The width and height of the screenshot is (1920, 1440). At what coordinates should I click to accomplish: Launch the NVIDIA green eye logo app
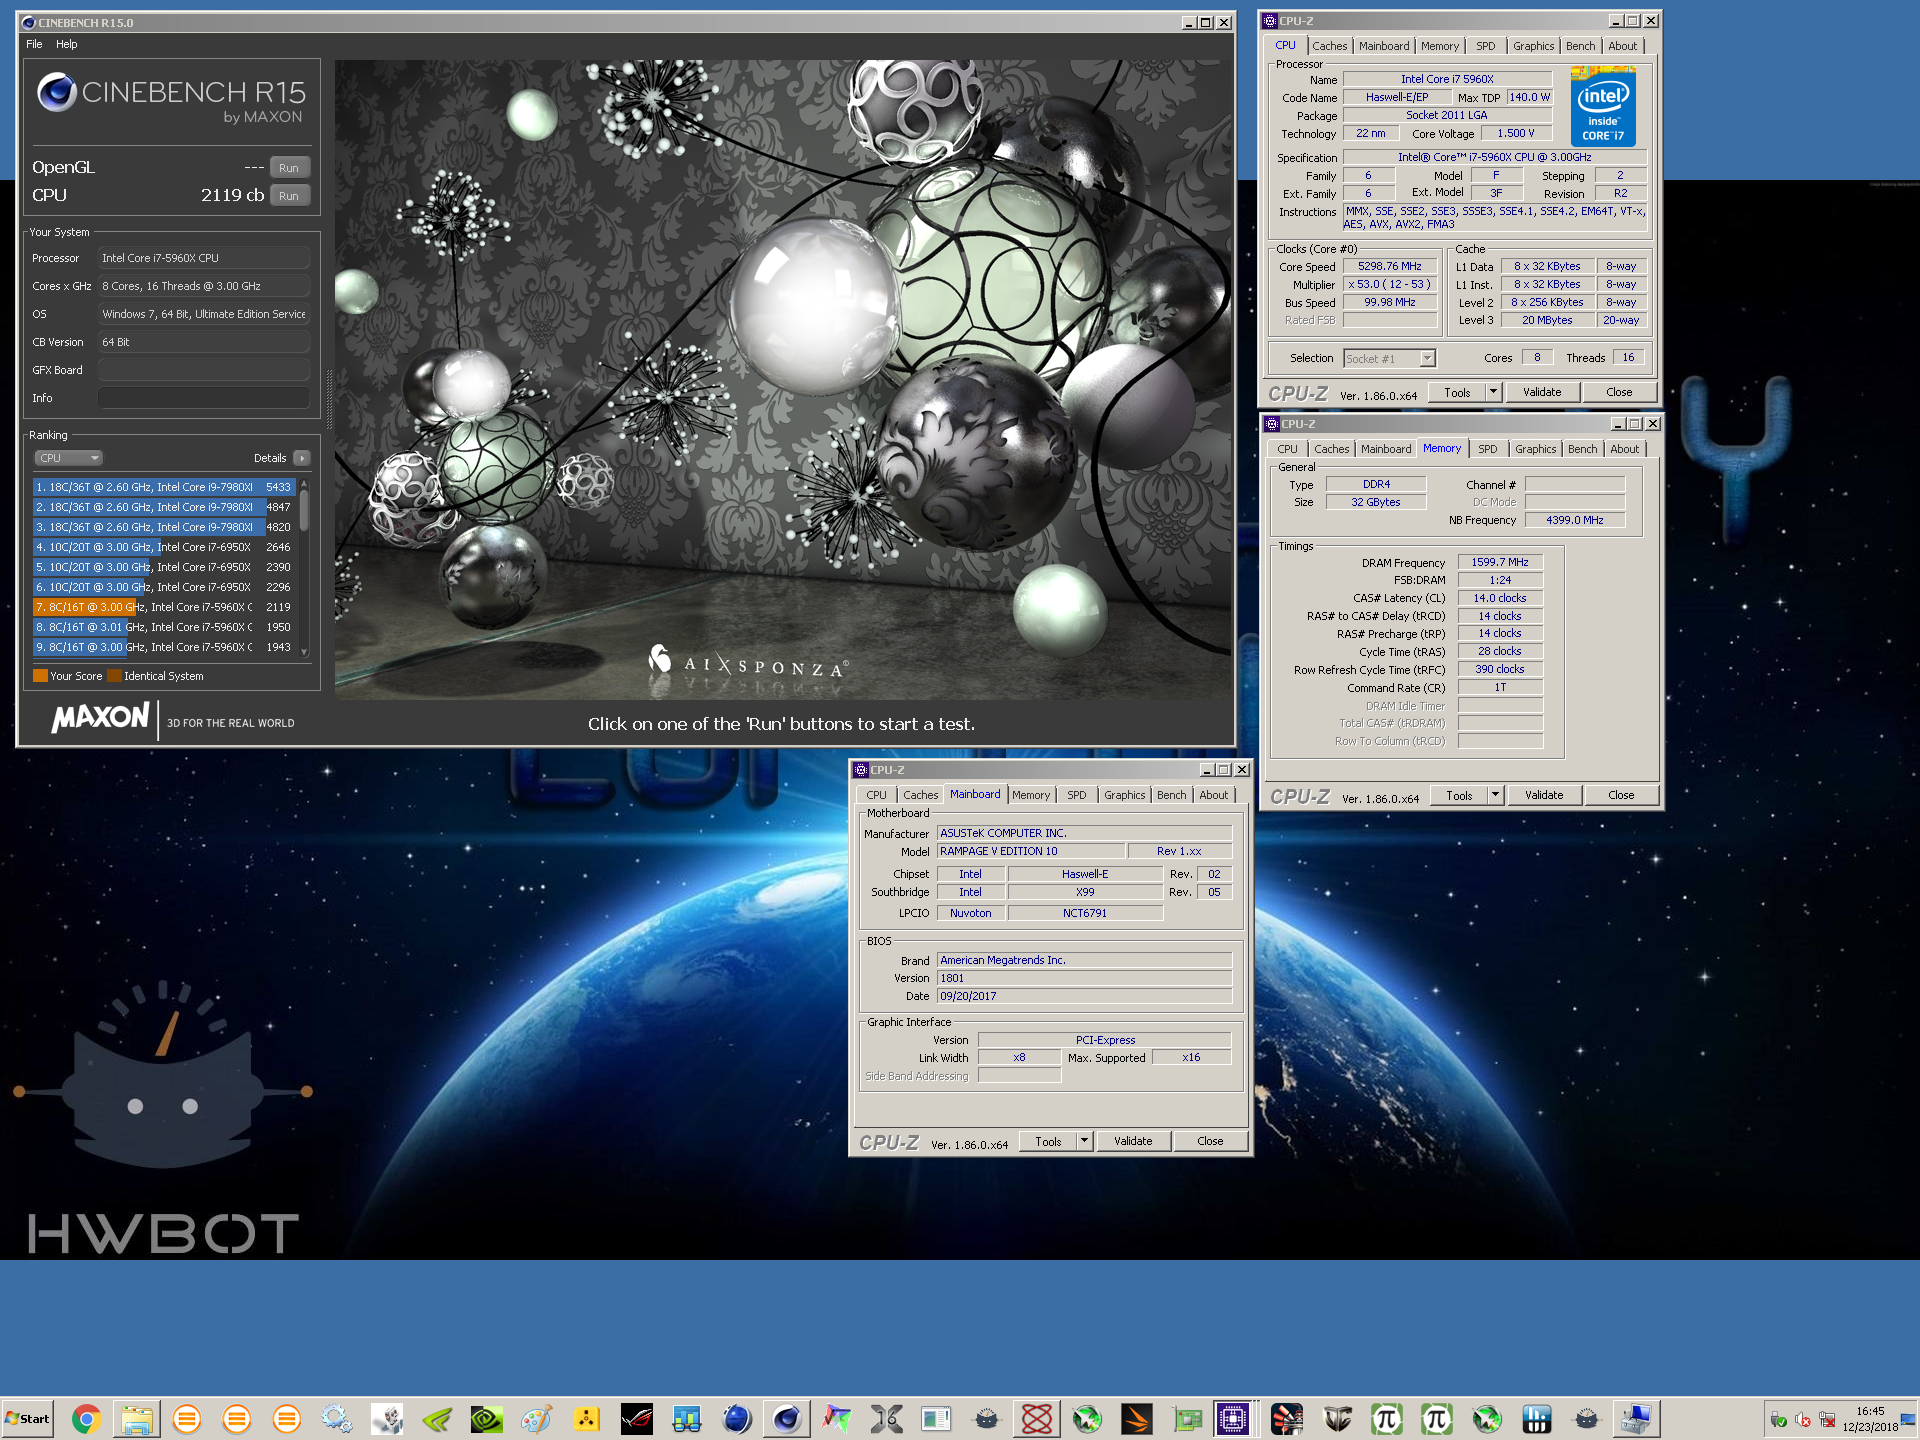point(486,1418)
